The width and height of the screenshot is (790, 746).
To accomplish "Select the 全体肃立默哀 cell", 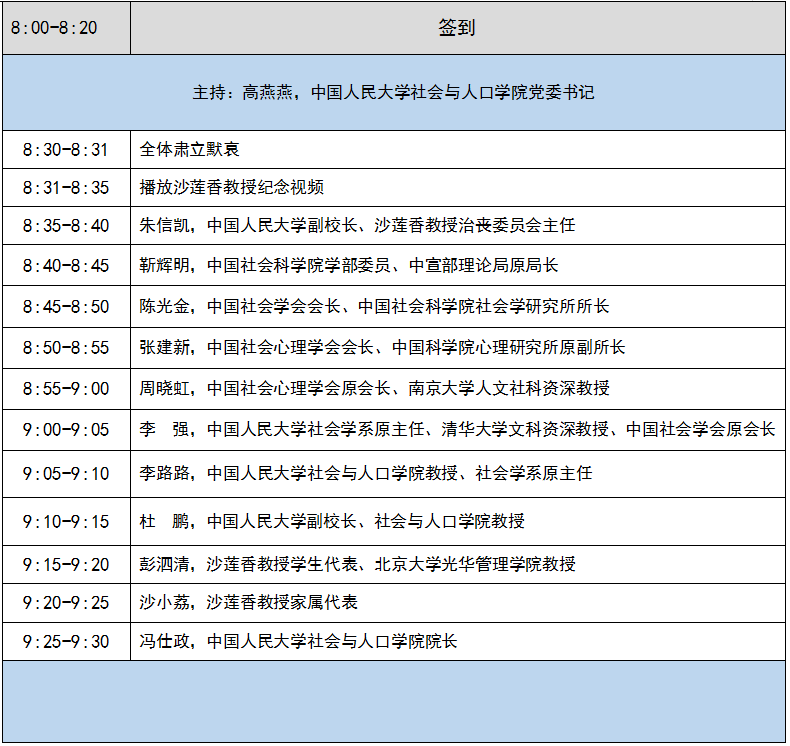I will (190, 150).
